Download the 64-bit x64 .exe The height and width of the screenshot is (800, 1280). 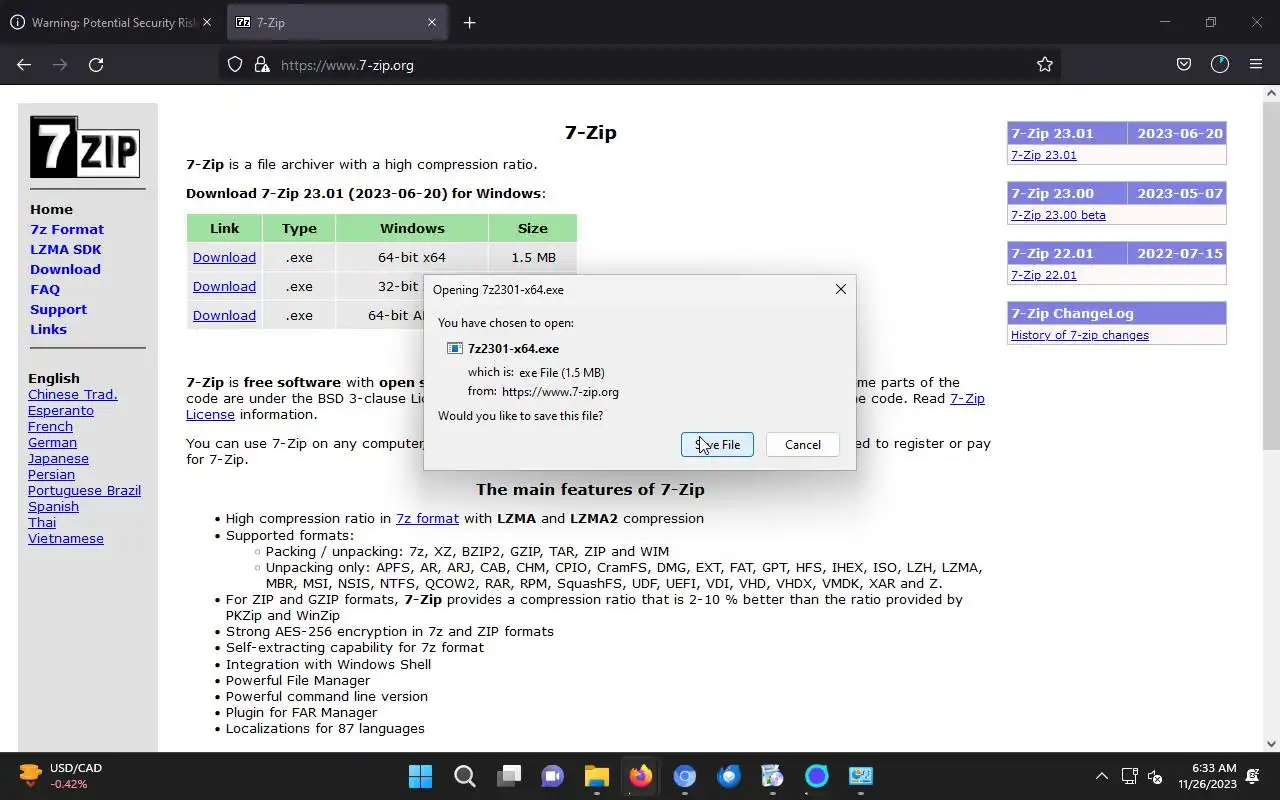tap(224, 257)
